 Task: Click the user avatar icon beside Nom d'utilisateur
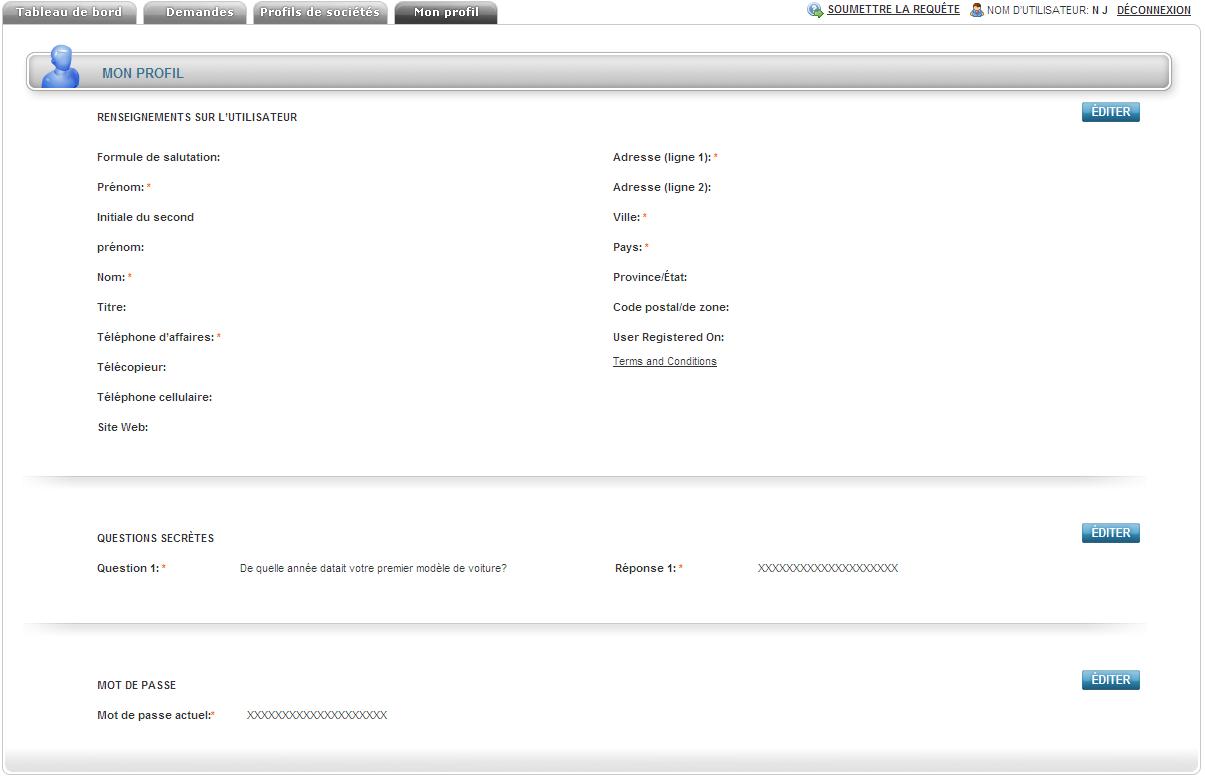[x=977, y=10]
